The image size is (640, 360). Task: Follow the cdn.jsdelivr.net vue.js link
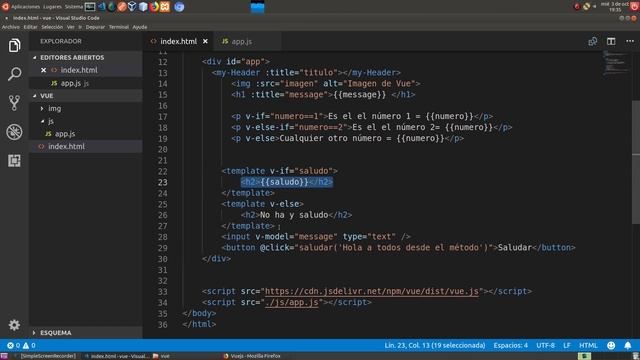click(371, 291)
